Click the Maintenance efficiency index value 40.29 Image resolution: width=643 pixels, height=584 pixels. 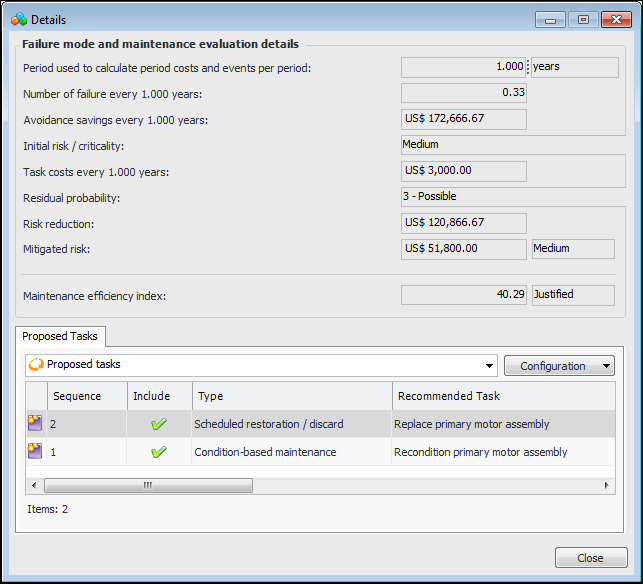click(464, 295)
